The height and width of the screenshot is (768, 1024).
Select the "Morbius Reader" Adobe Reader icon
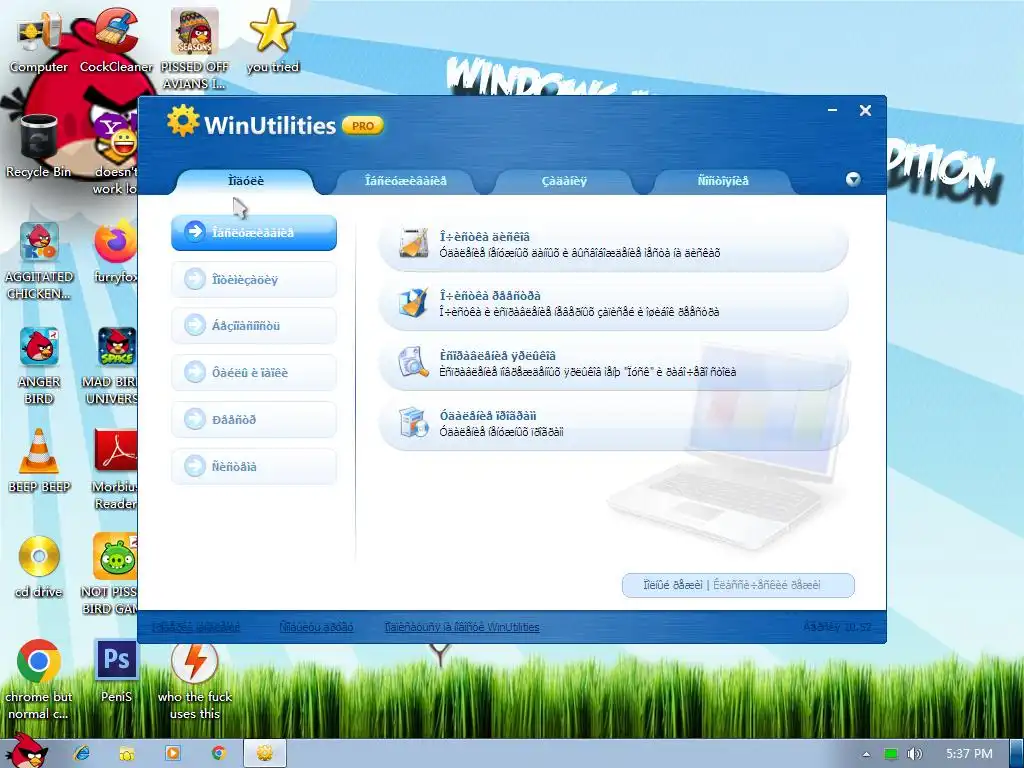pos(116,469)
